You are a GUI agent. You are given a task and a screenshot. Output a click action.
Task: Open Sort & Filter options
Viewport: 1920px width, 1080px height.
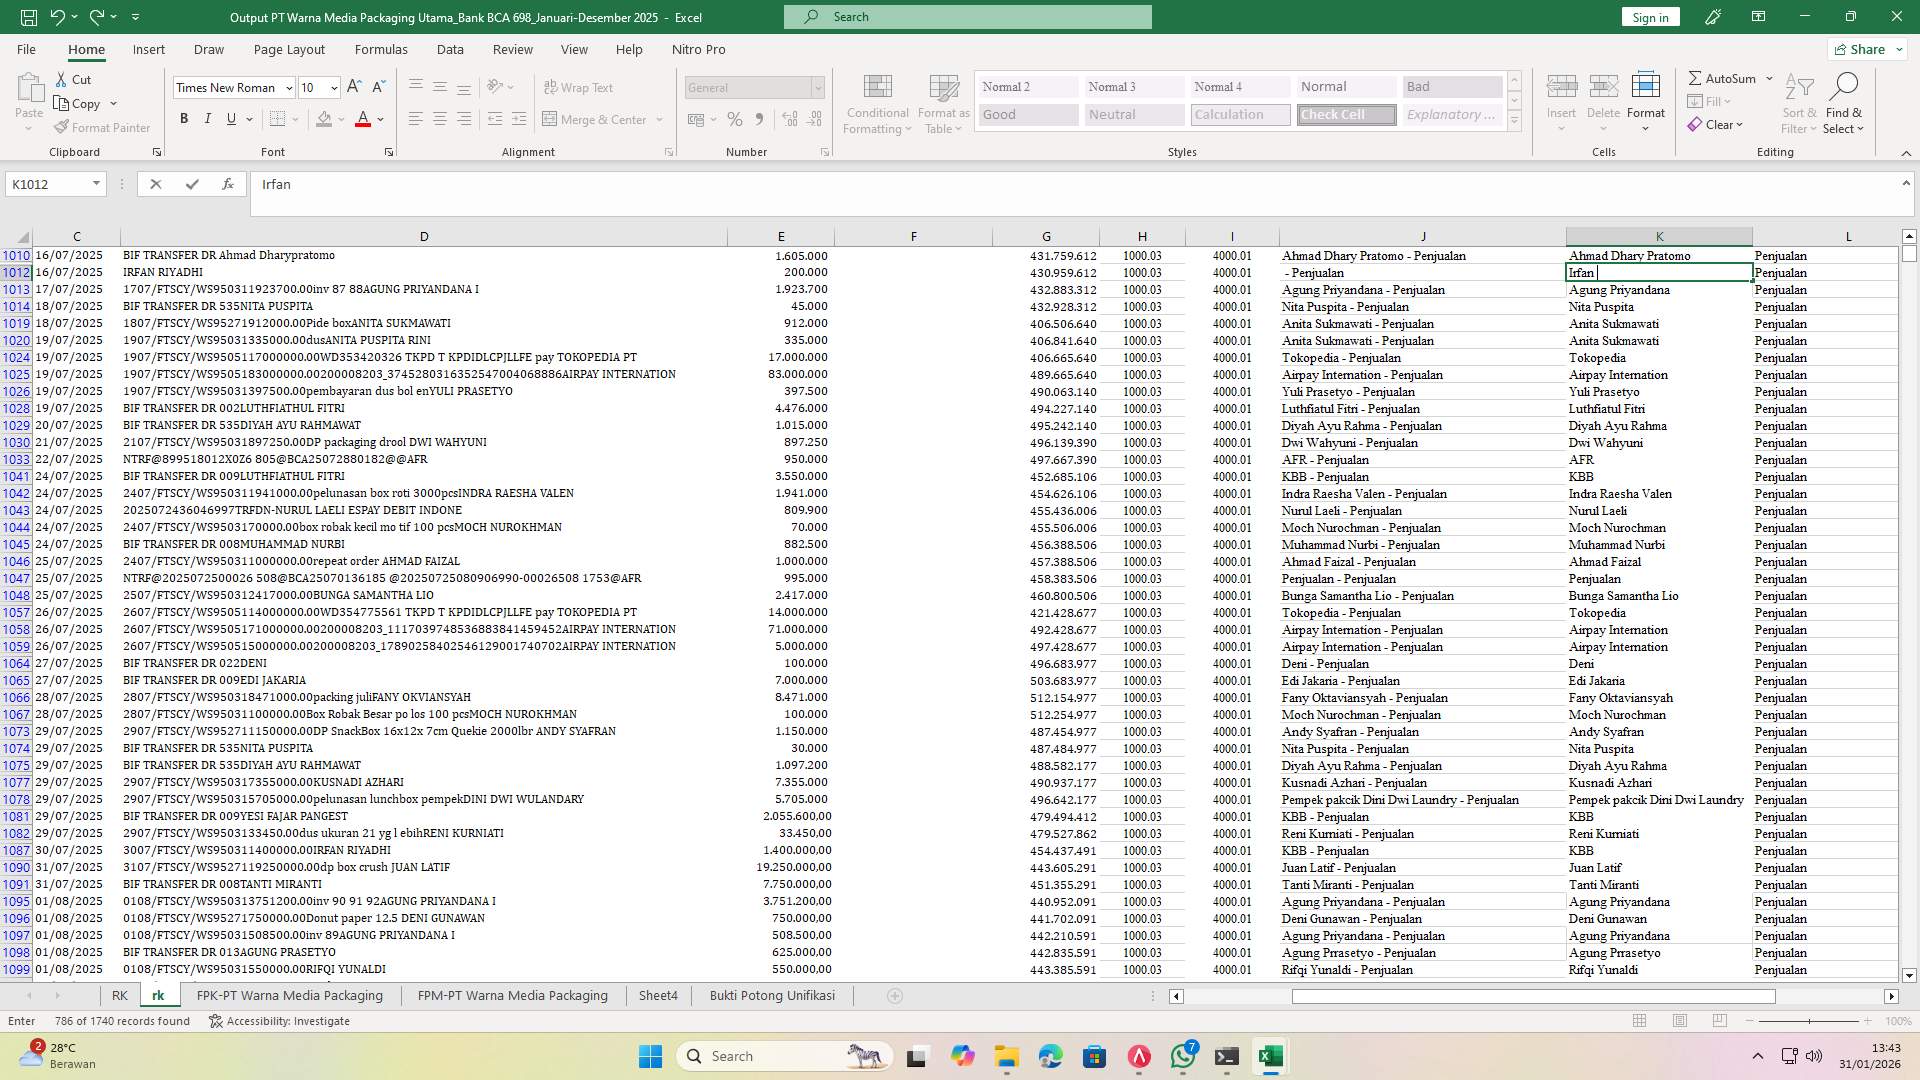(1798, 103)
